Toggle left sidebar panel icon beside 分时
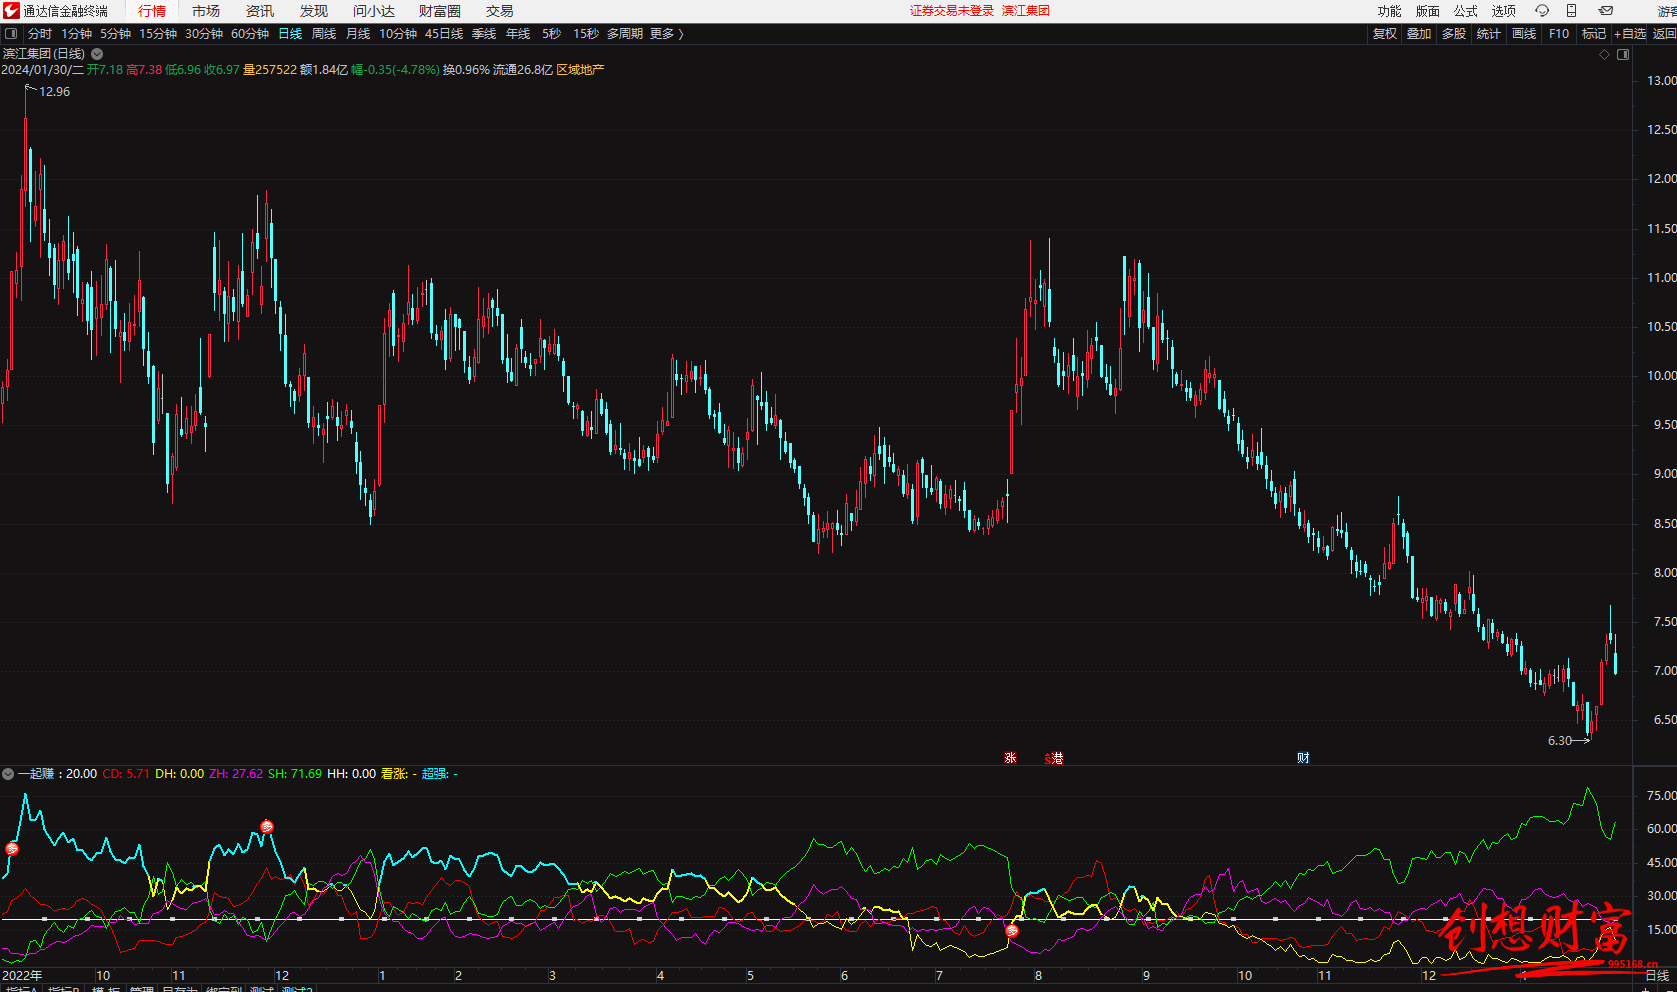This screenshot has height=992, width=1677. click(11, 34)
